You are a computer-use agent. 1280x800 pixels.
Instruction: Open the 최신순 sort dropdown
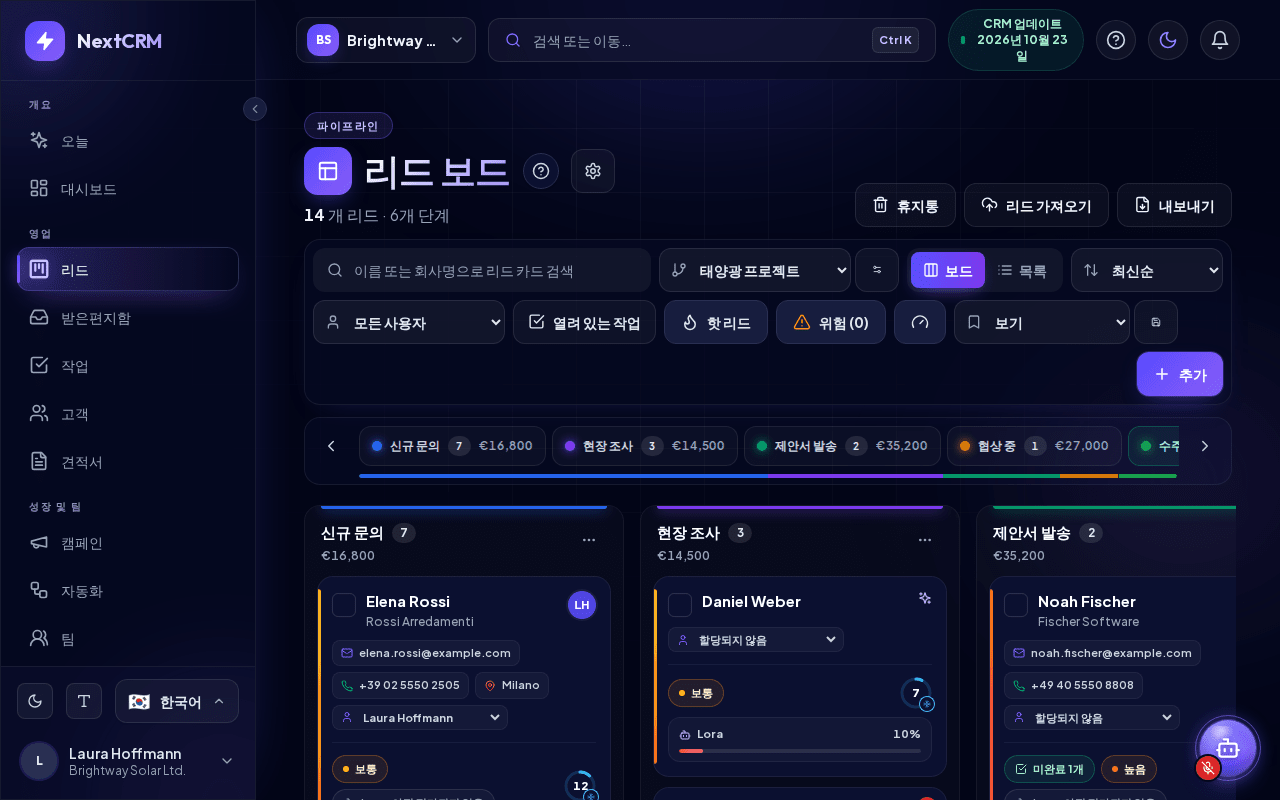point(1147,270)
